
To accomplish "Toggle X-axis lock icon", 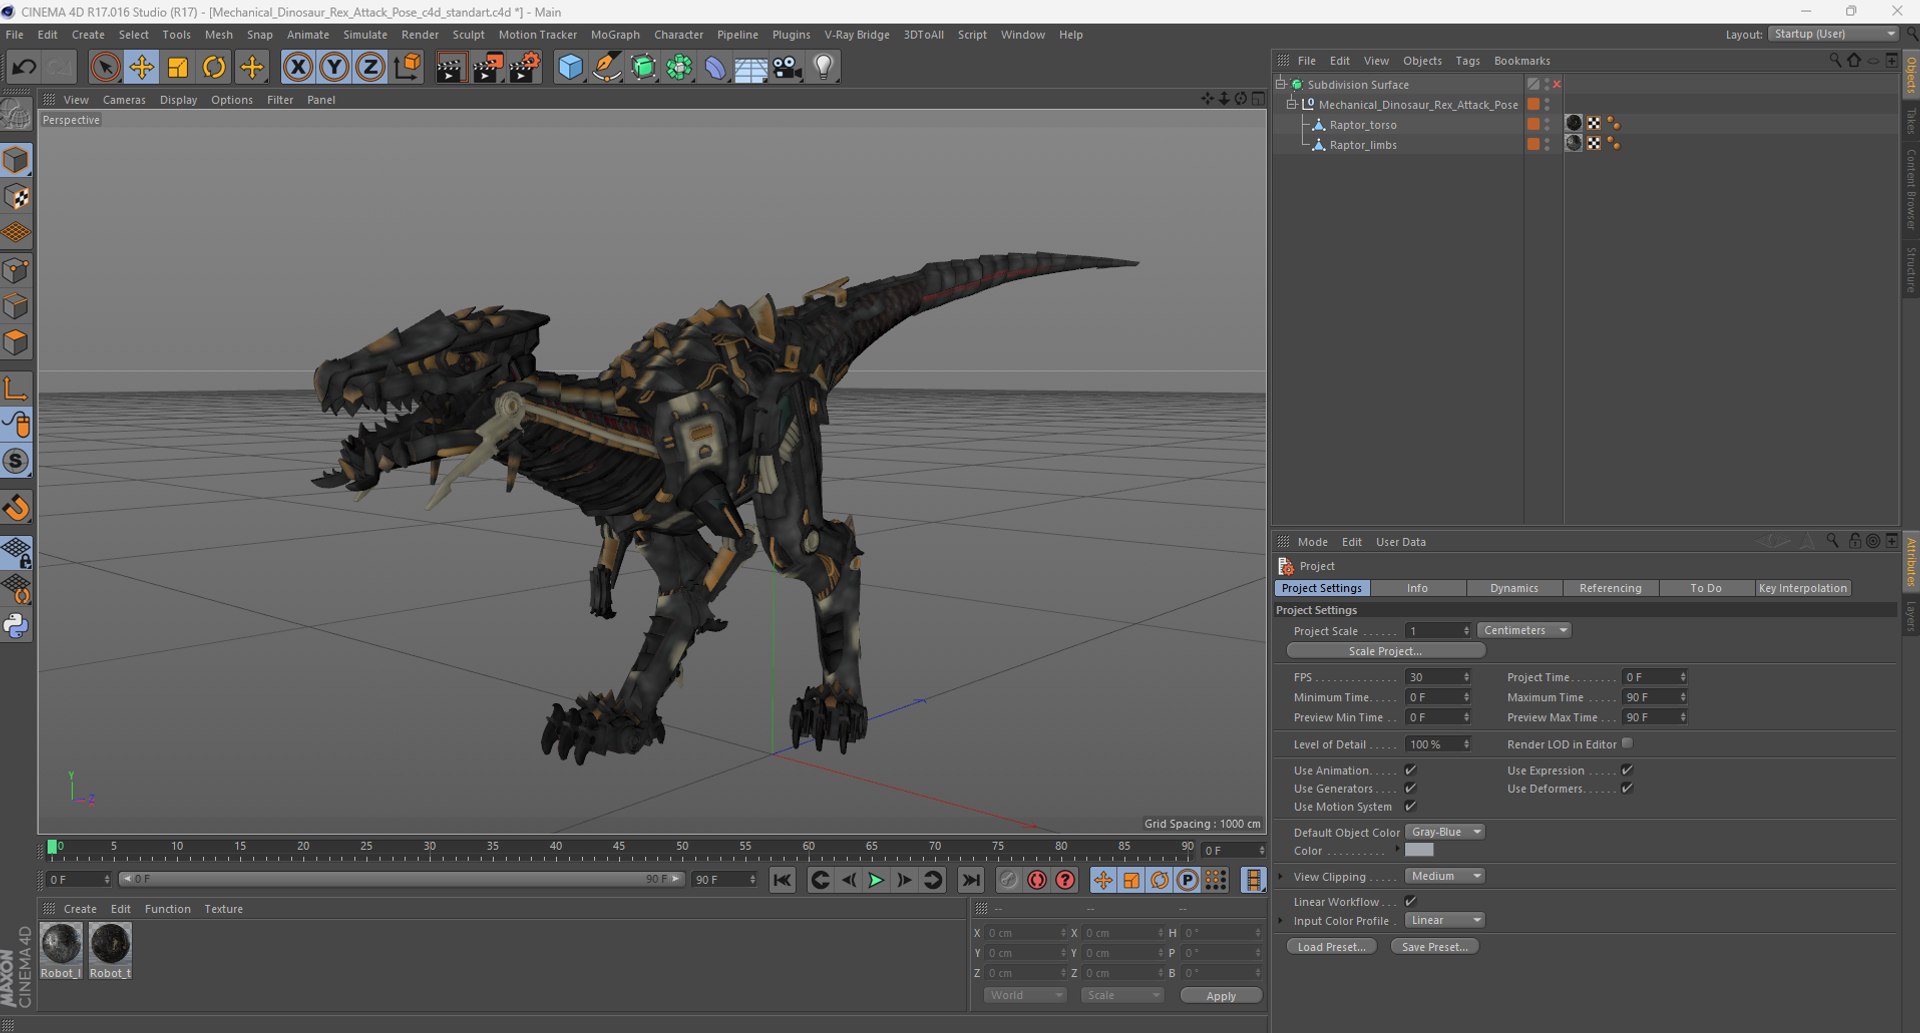I will [297, 67].
